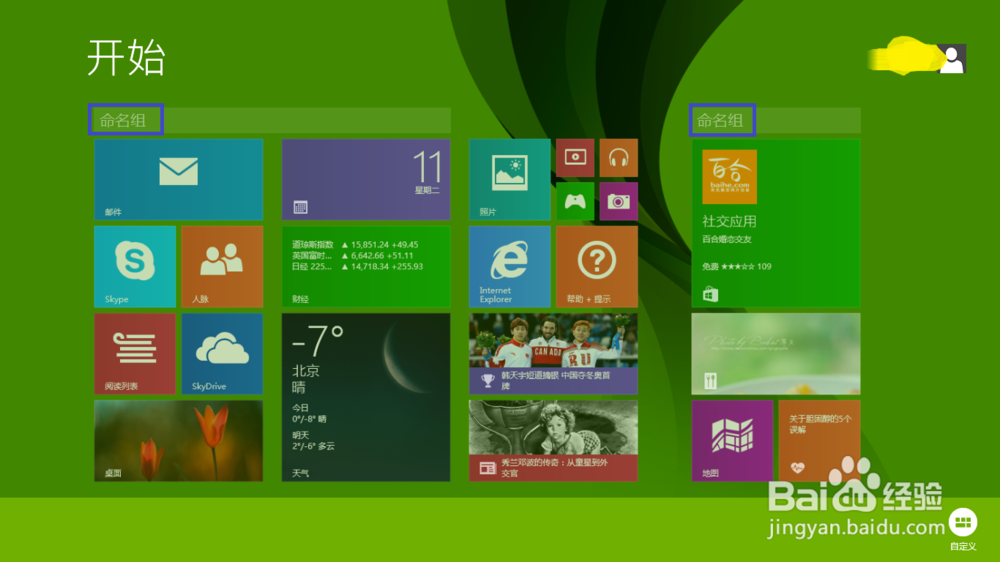Viewport: 1000px width, 562px height.
Task: Click the user account avatar
Action: tap(952, 59)
